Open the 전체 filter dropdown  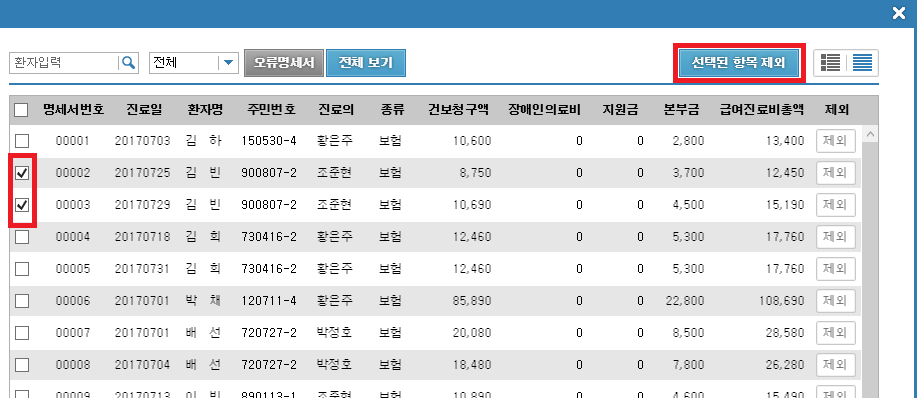(x=194, y=63)
